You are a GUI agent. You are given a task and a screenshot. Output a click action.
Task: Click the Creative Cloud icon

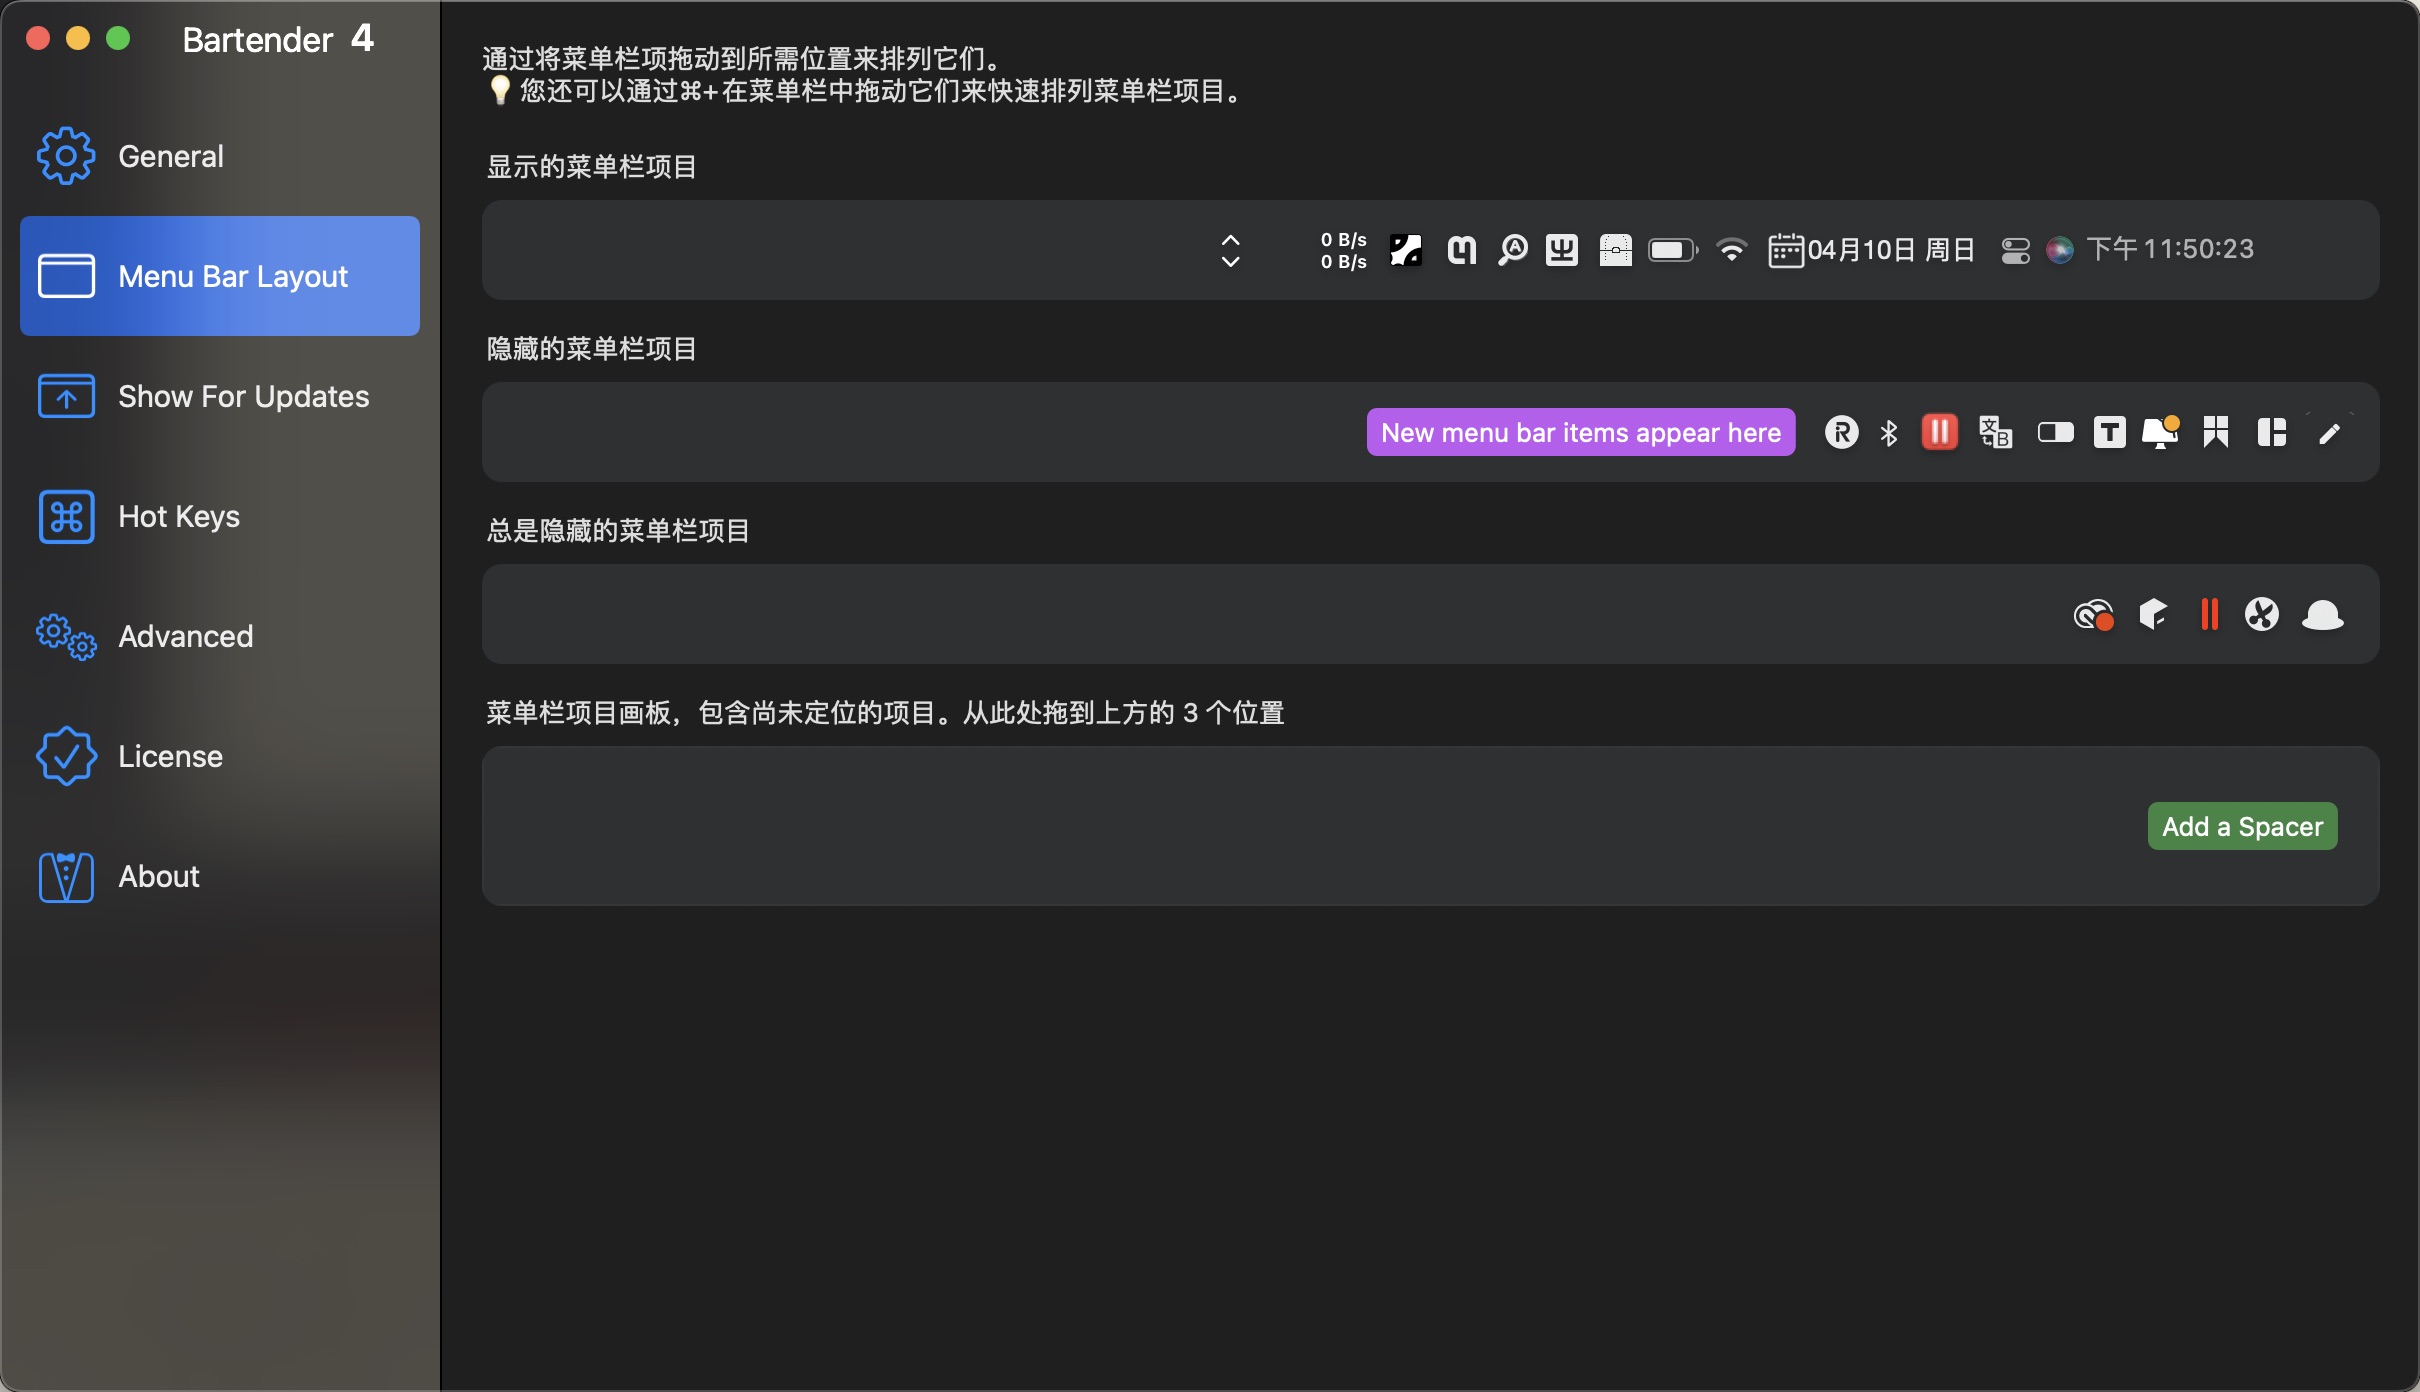[x=2093, y=615]
